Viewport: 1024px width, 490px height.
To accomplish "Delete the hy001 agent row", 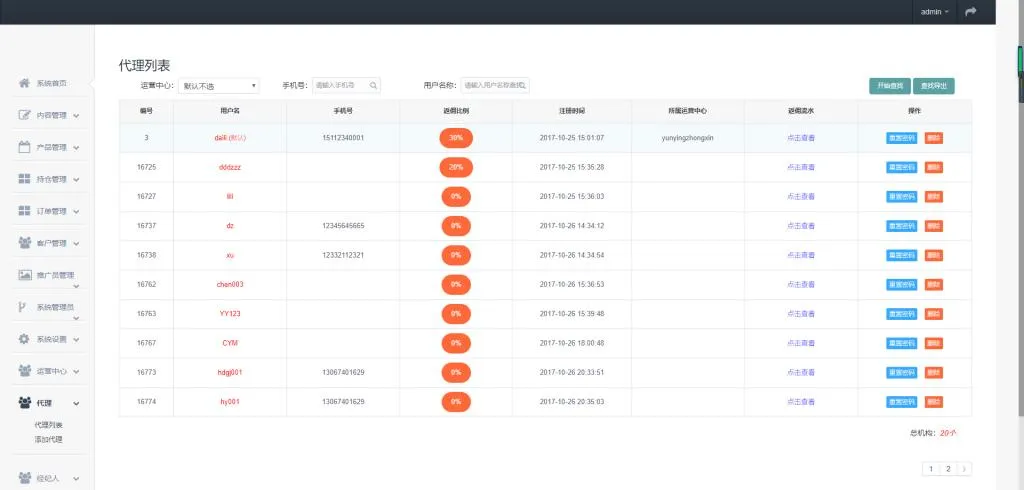I will coord(934,402).
